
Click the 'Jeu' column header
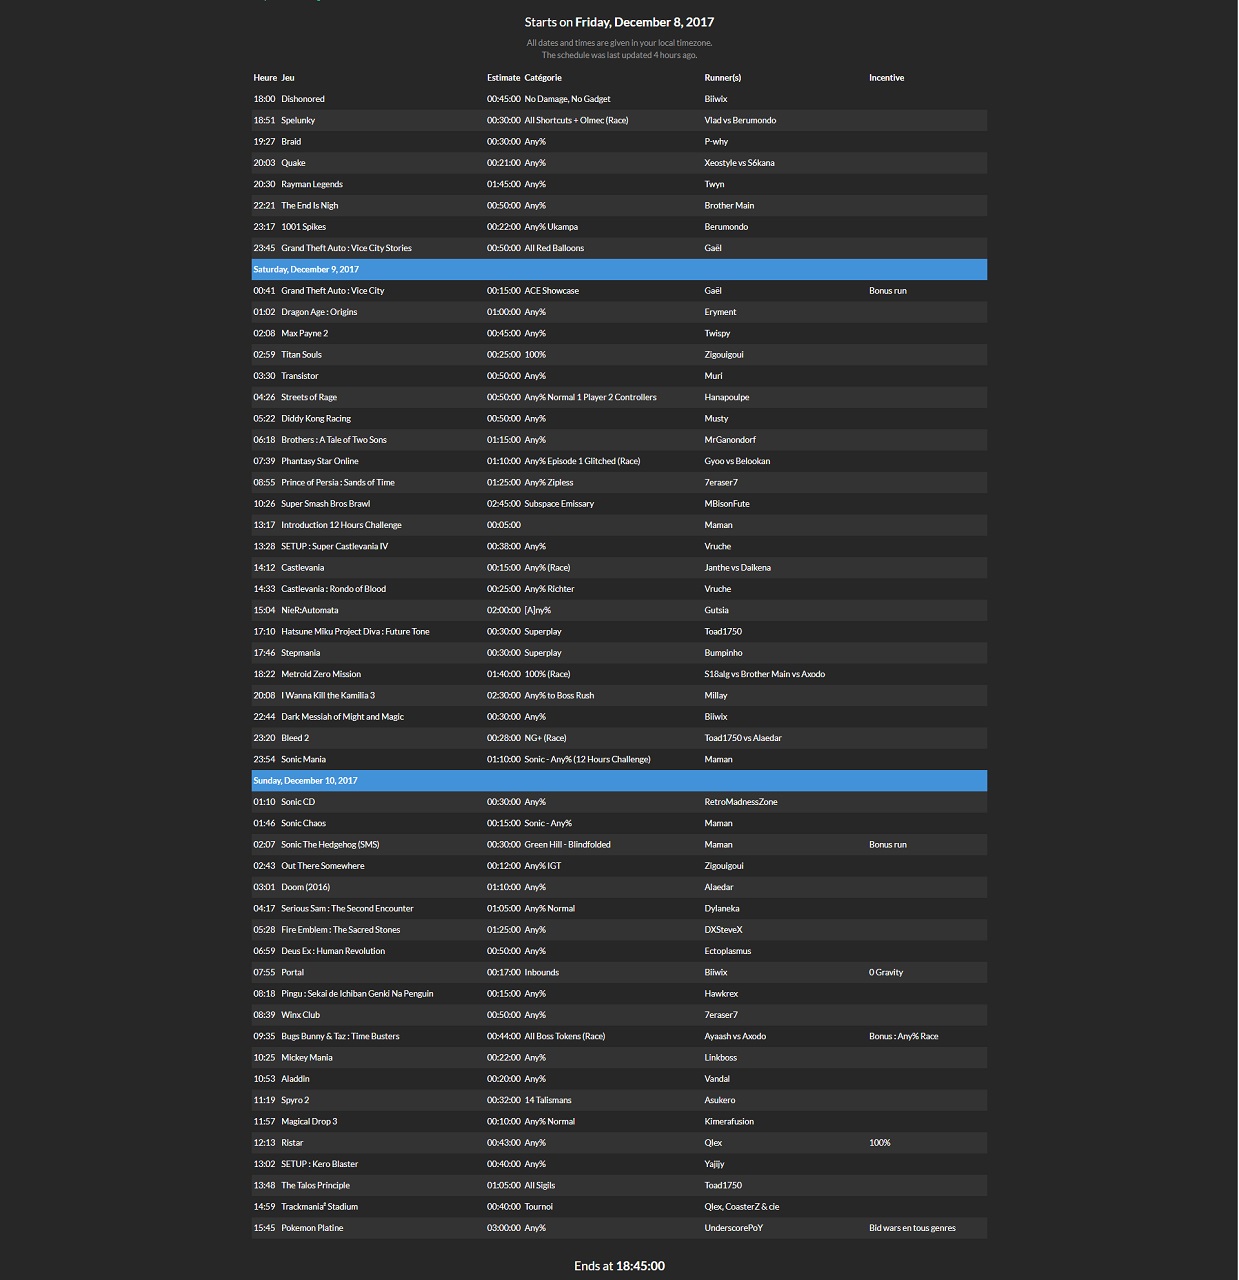[x=288, y=78]
